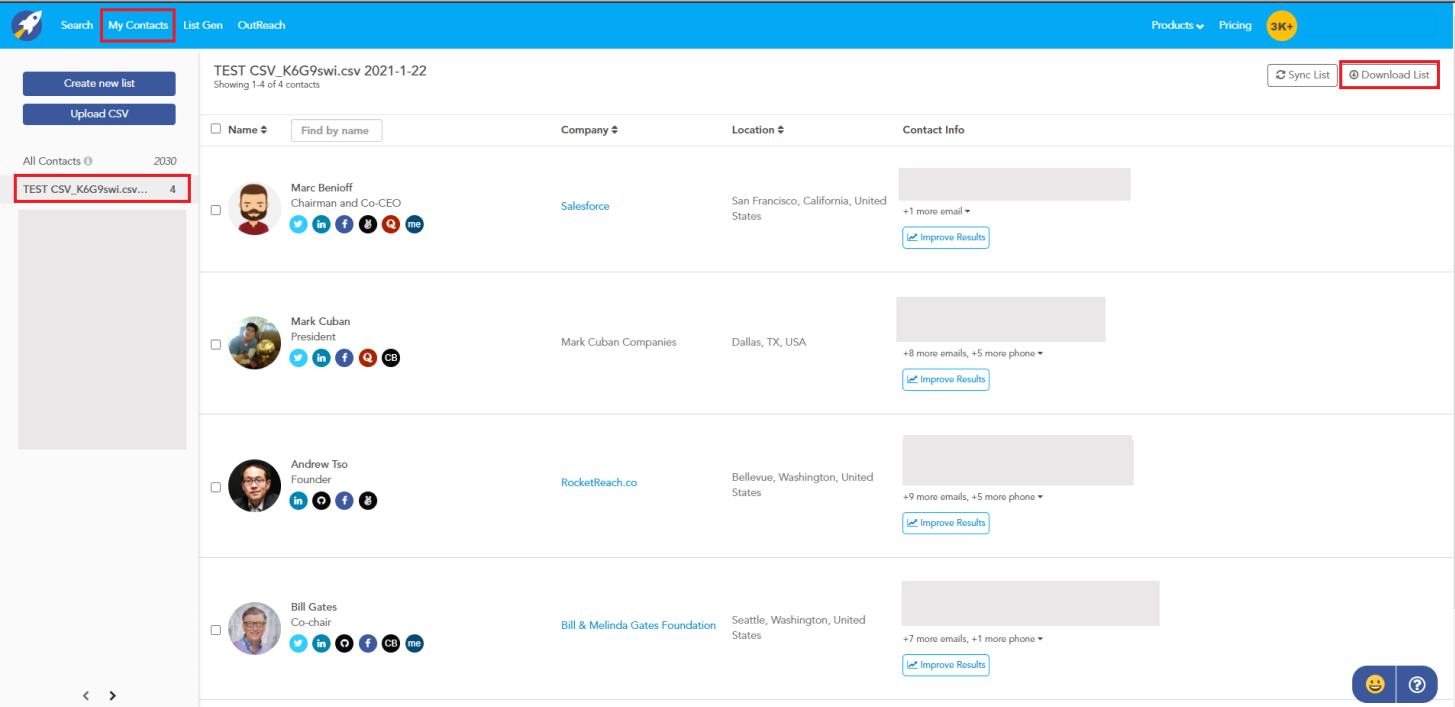Sort contacts by the Name column
This screenshot has height=707, width=1455.
click(247, 130)
